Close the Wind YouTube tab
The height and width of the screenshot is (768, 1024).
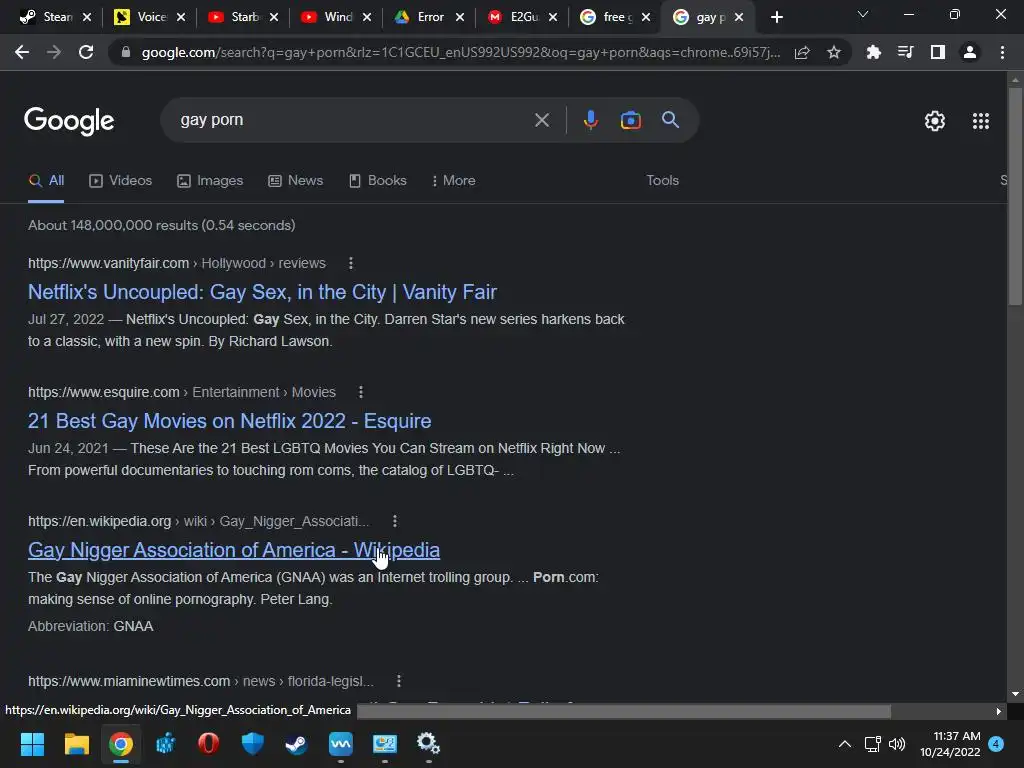pyautogui.click(x=367, y=17)
